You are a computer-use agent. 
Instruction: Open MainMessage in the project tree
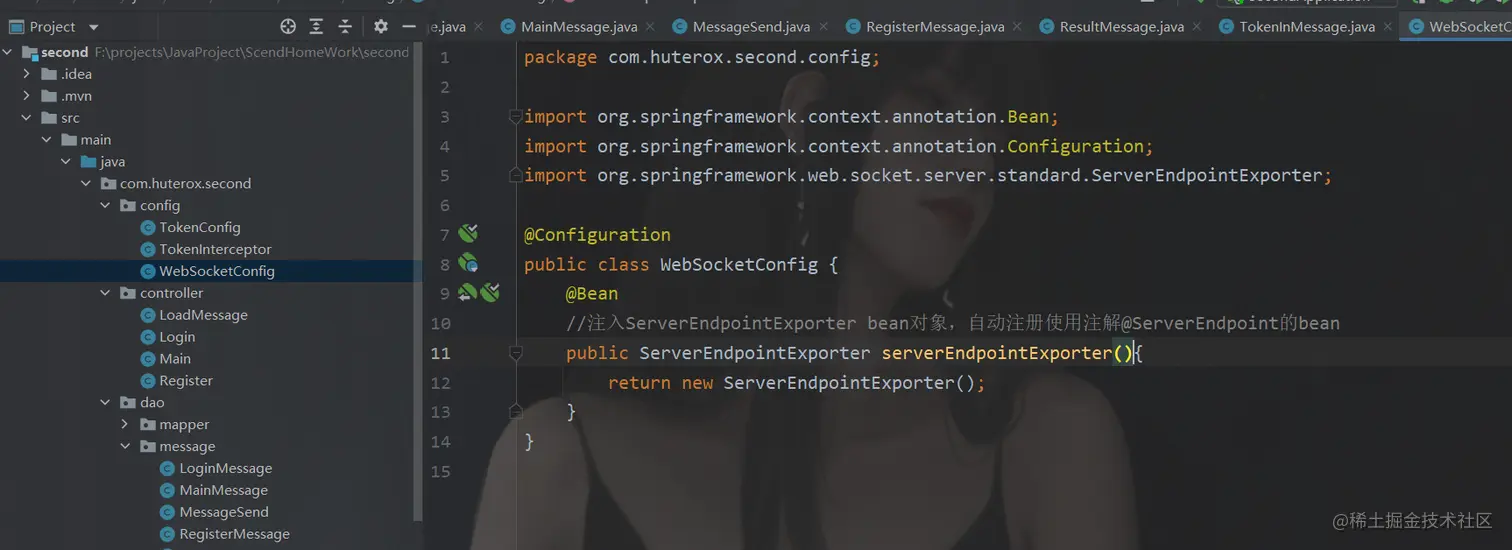223,490
